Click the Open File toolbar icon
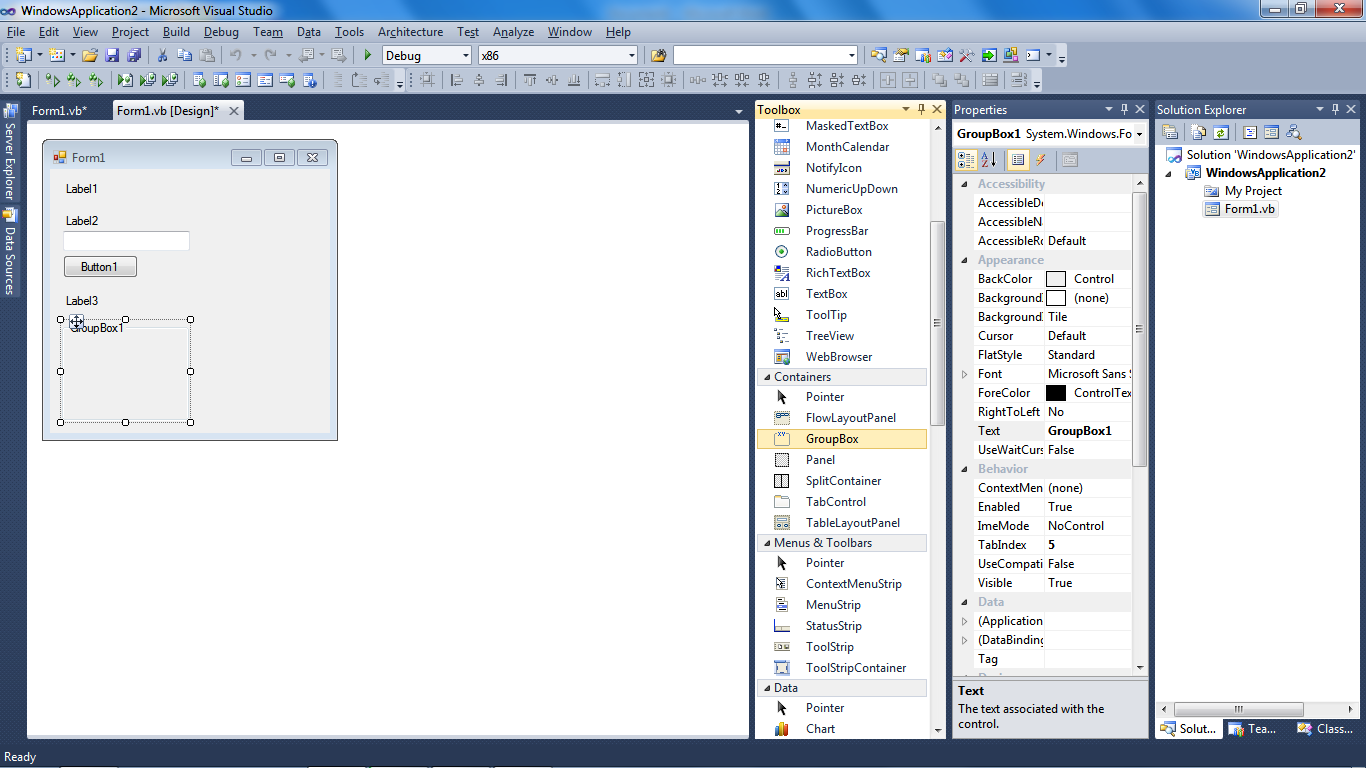 tap(88, 55)
